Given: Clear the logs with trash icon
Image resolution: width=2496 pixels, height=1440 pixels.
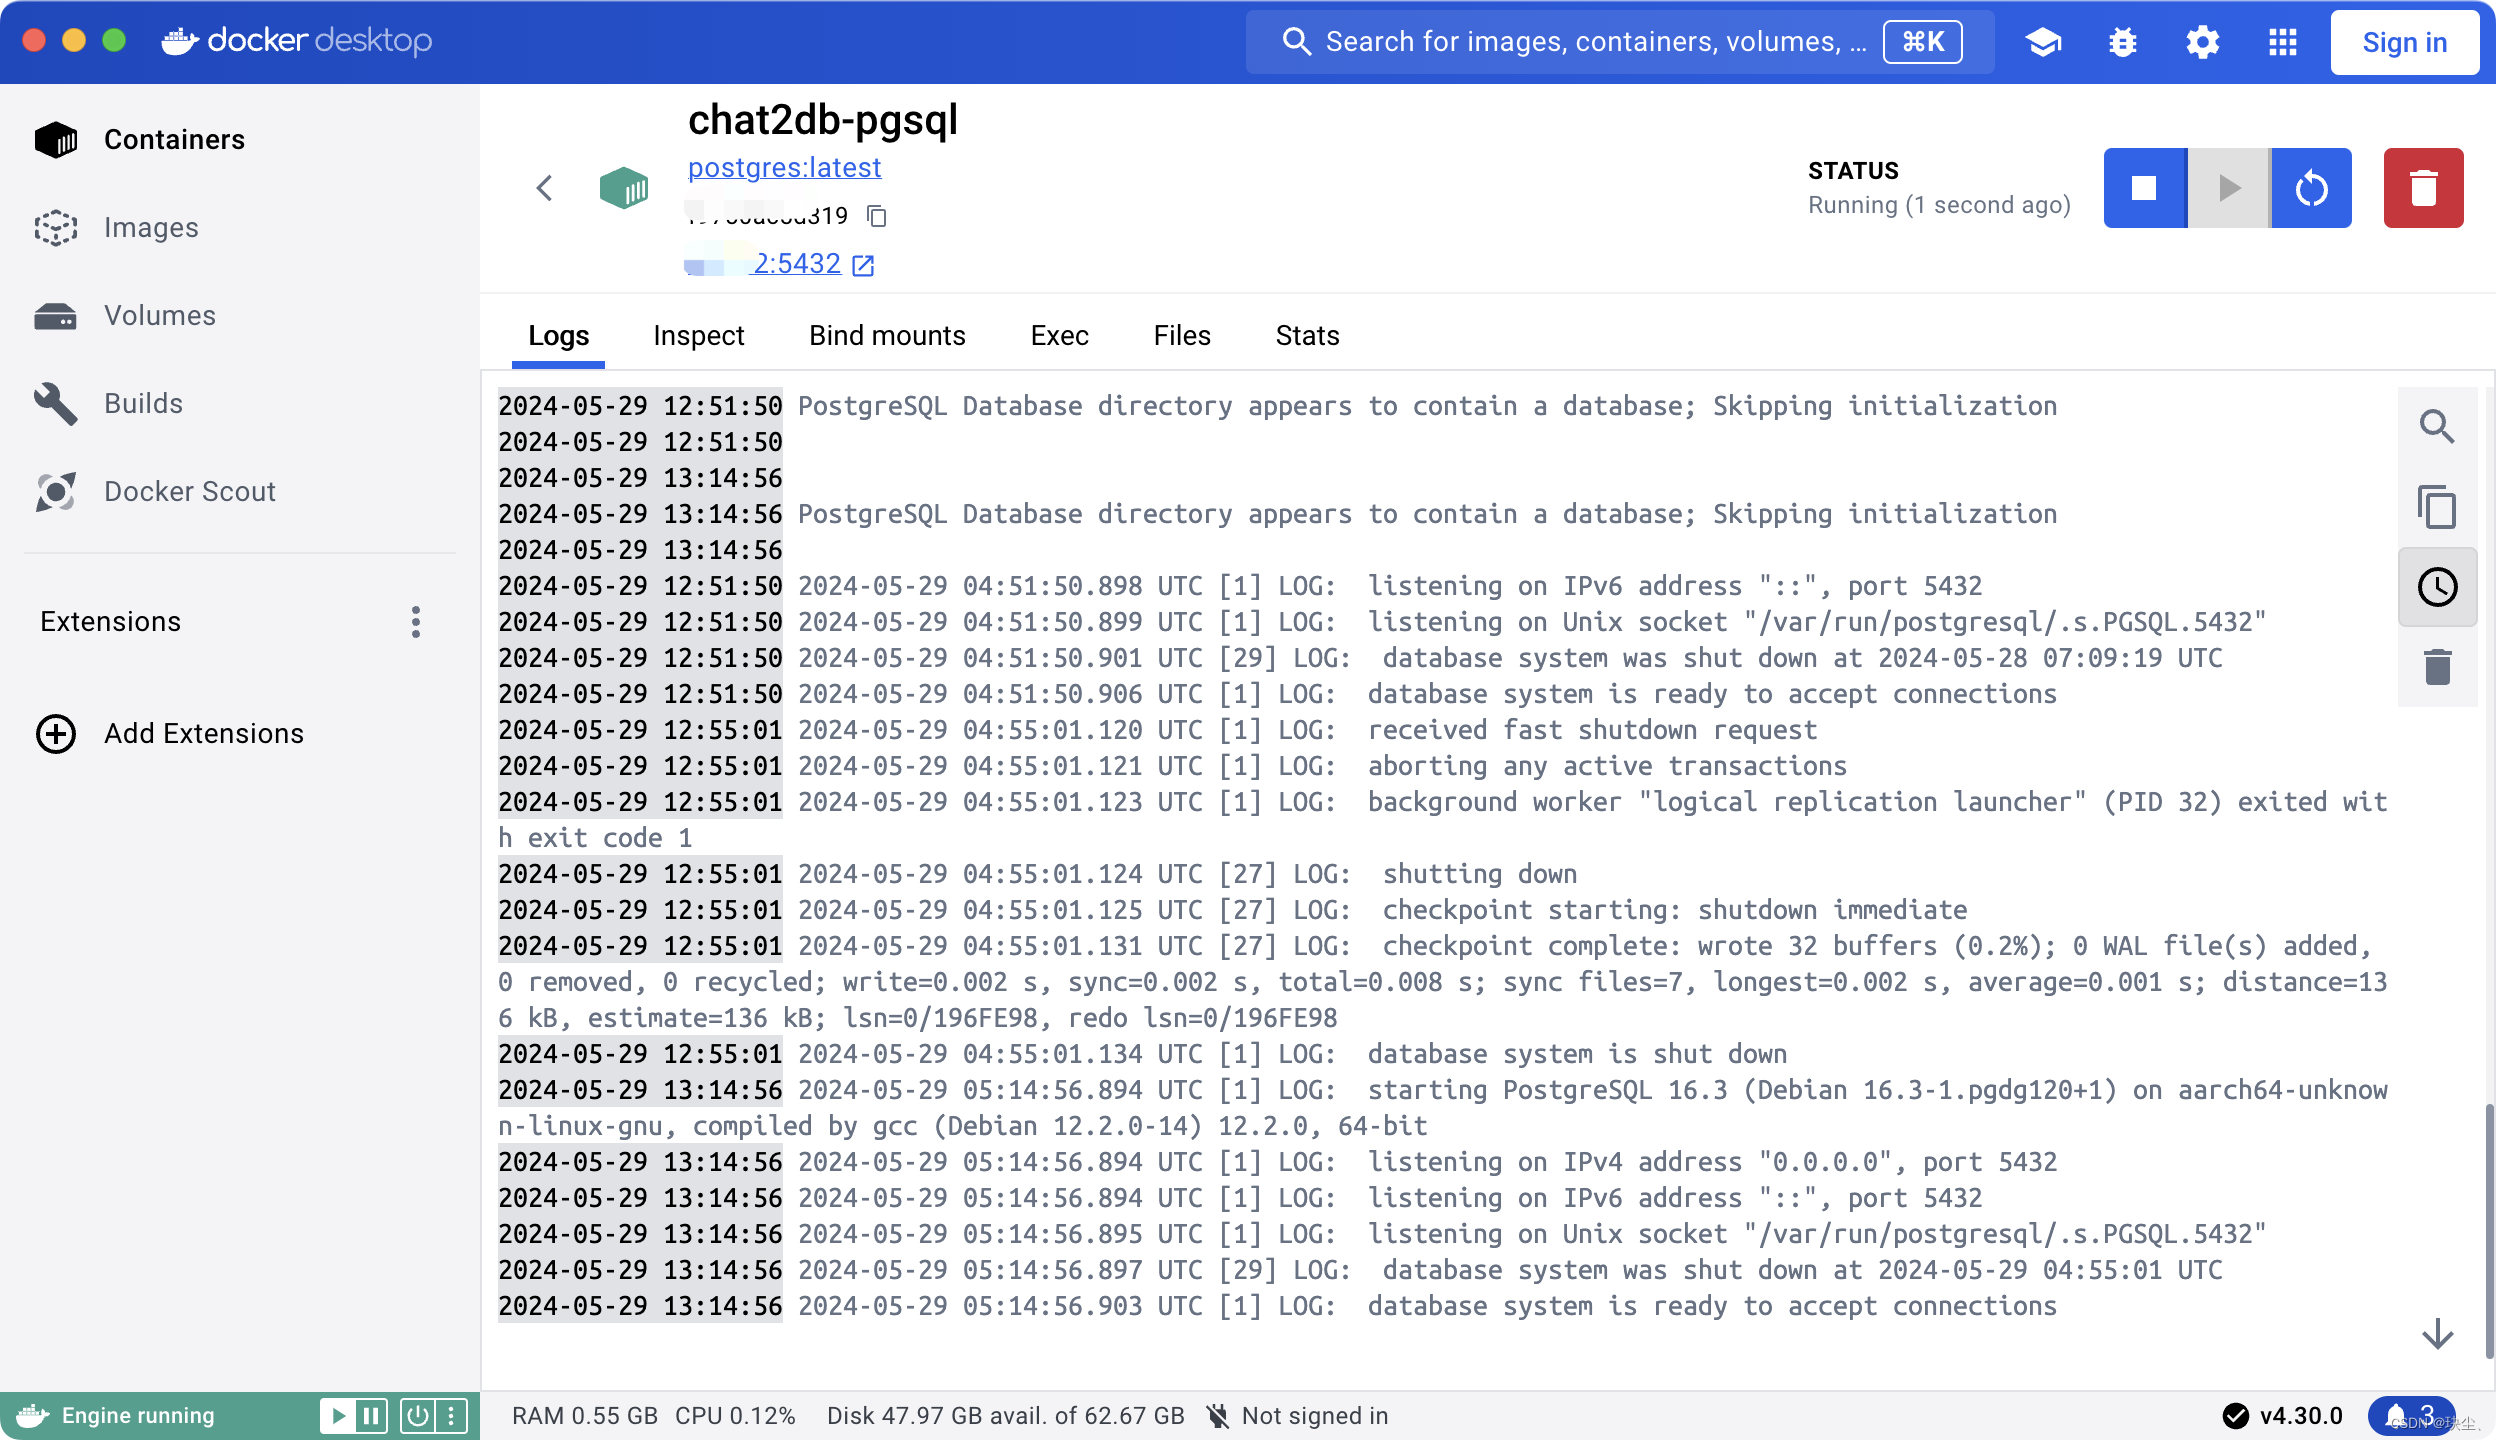Looking at the screenshot, I should [x=2437, y=667].
